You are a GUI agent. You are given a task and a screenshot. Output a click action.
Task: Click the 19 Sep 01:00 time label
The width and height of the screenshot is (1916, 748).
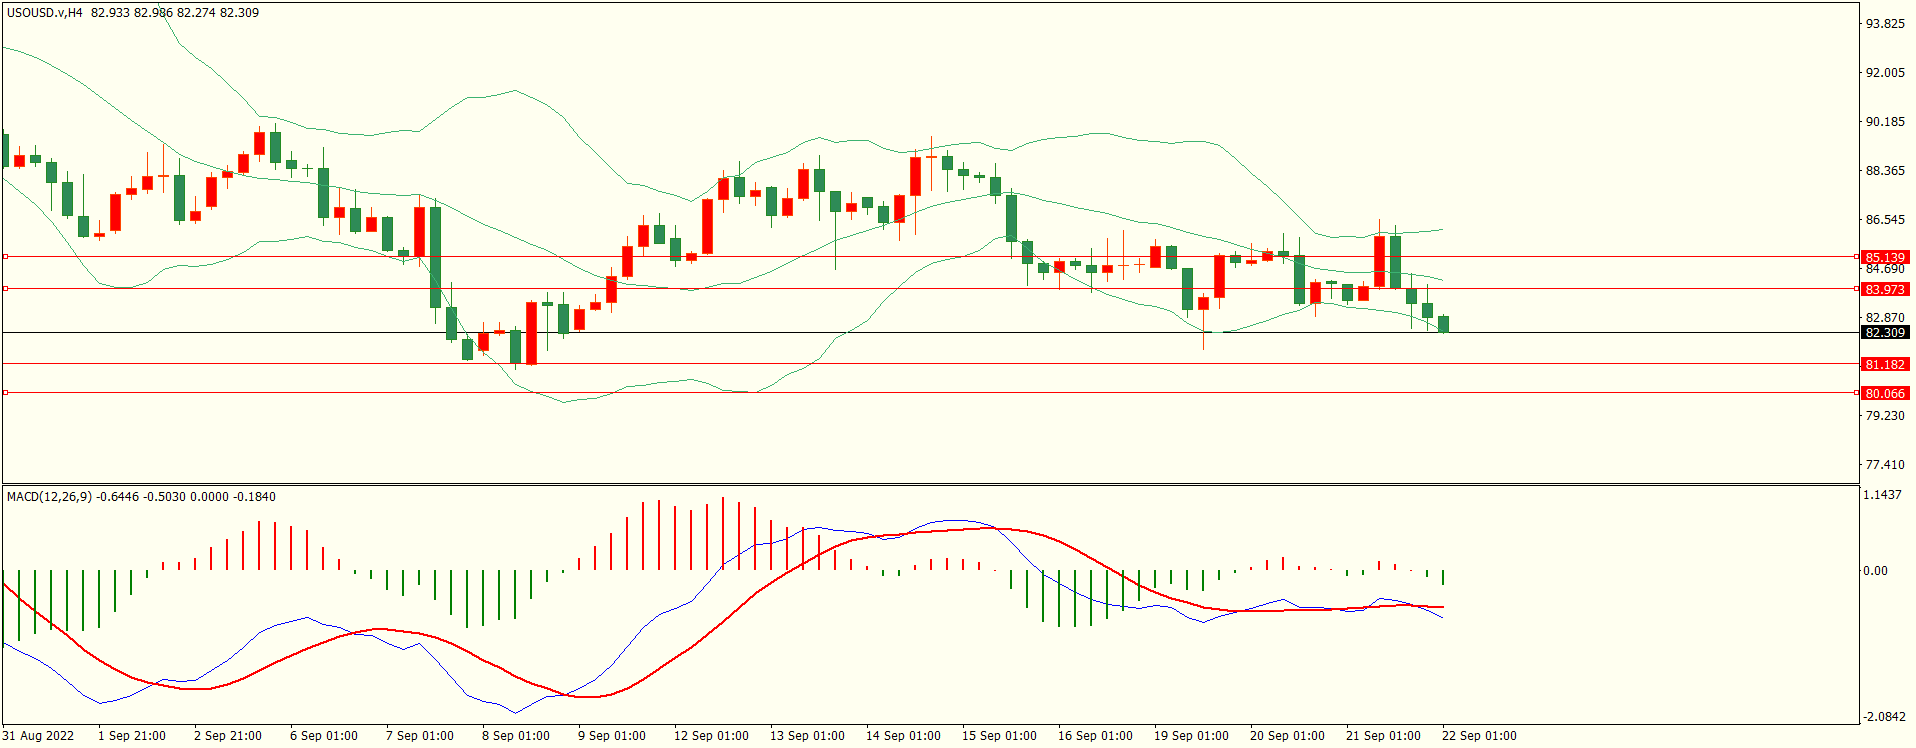(1191, 735)
